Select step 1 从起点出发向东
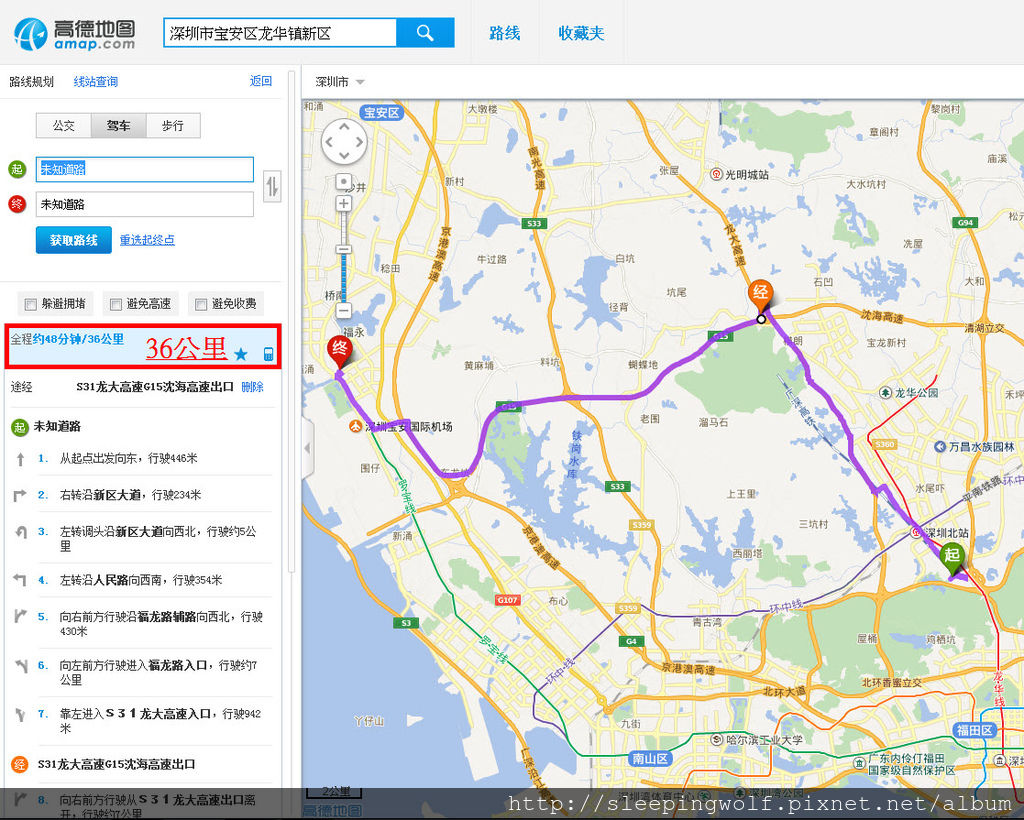 [x=142, y=458]
